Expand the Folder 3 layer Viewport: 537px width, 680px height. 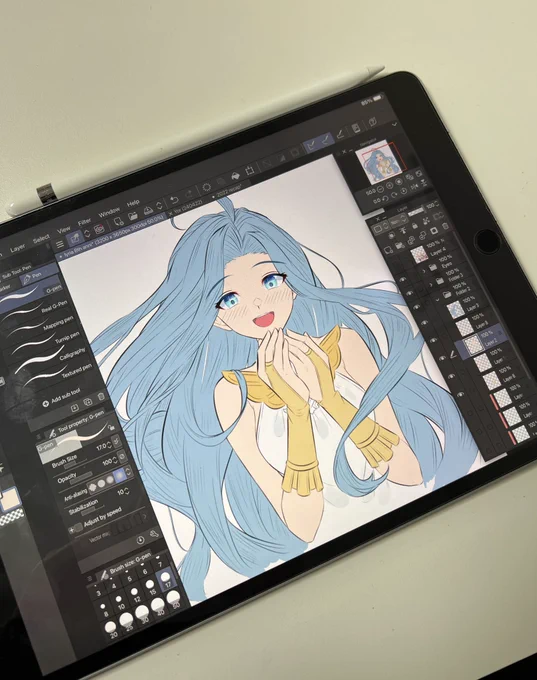tap(431, 284)
